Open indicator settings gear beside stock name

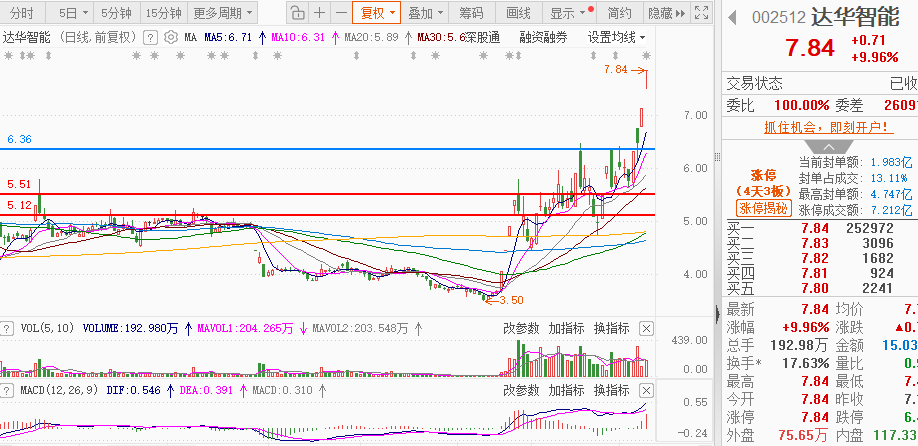point(170,37)
